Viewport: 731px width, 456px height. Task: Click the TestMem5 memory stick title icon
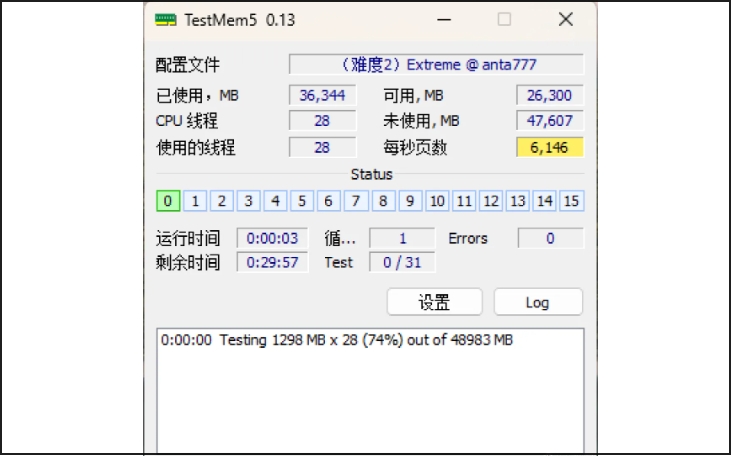pos(166,20)
